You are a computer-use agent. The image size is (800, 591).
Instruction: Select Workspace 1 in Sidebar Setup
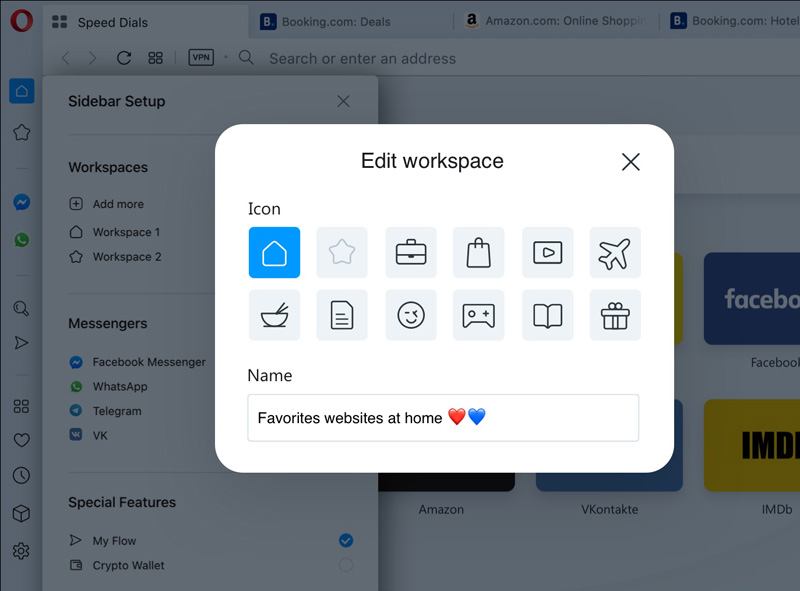tap(115, 232)
